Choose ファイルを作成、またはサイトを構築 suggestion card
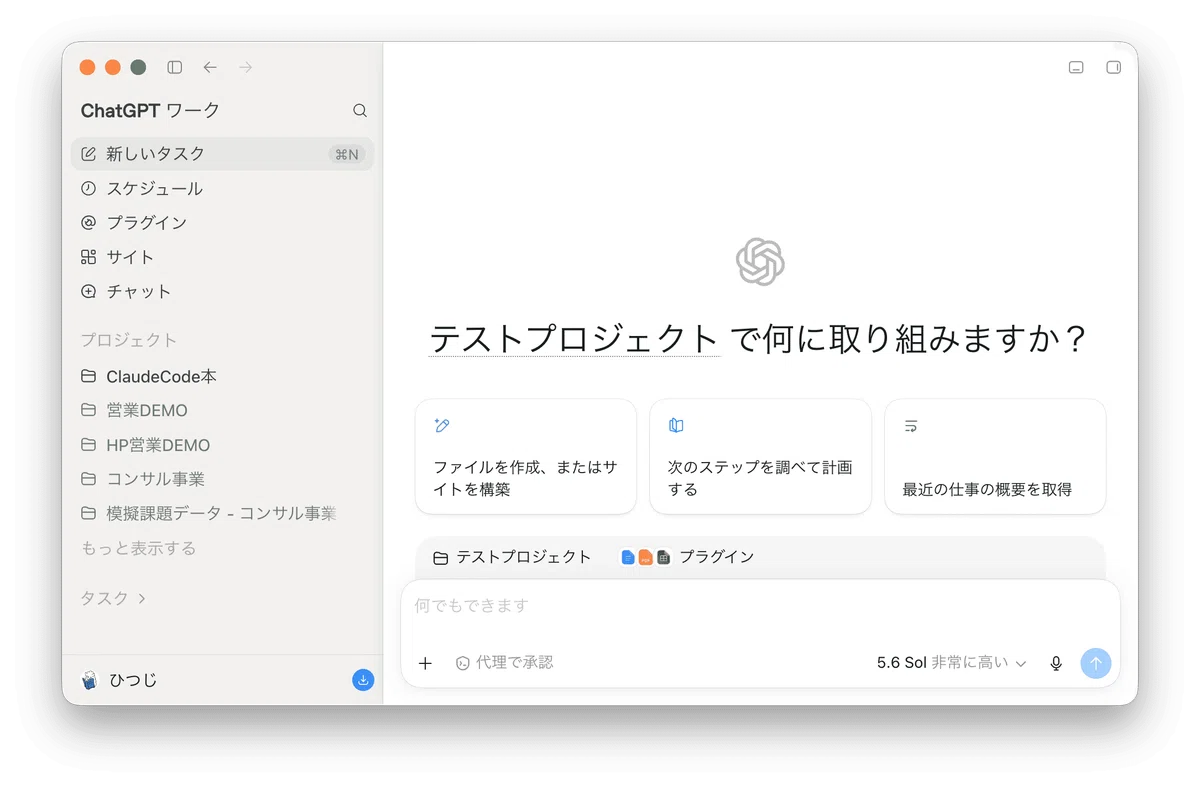Image resolution: width=1200 pixels, height=787 pixels. click(526, 457)
